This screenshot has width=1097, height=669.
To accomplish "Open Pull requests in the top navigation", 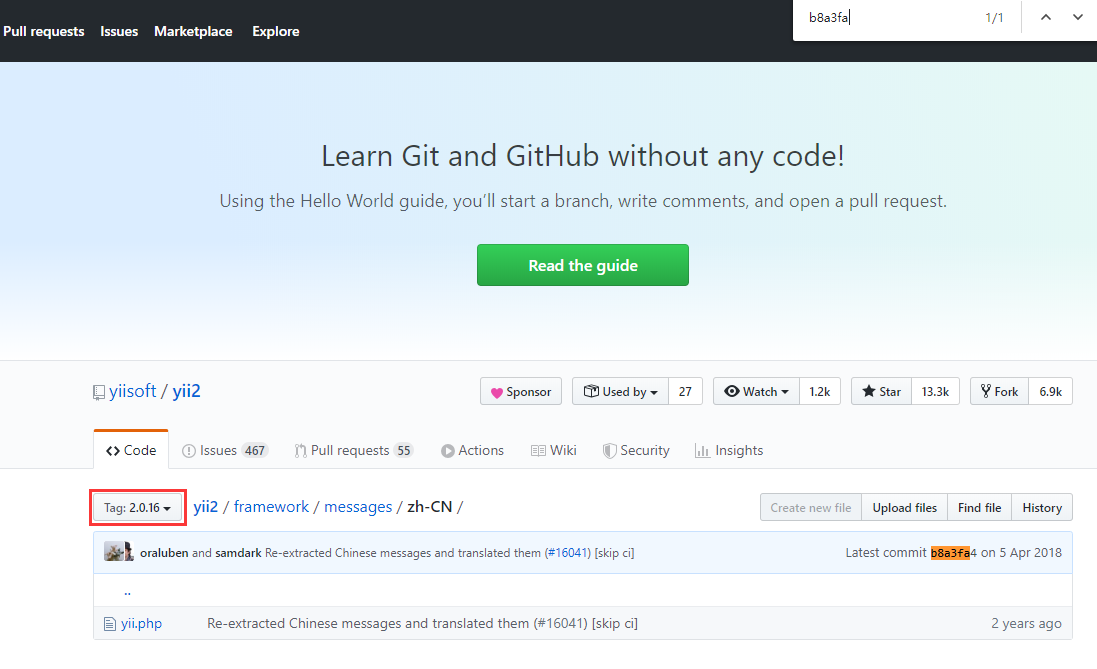I will (x=43, y=31).
